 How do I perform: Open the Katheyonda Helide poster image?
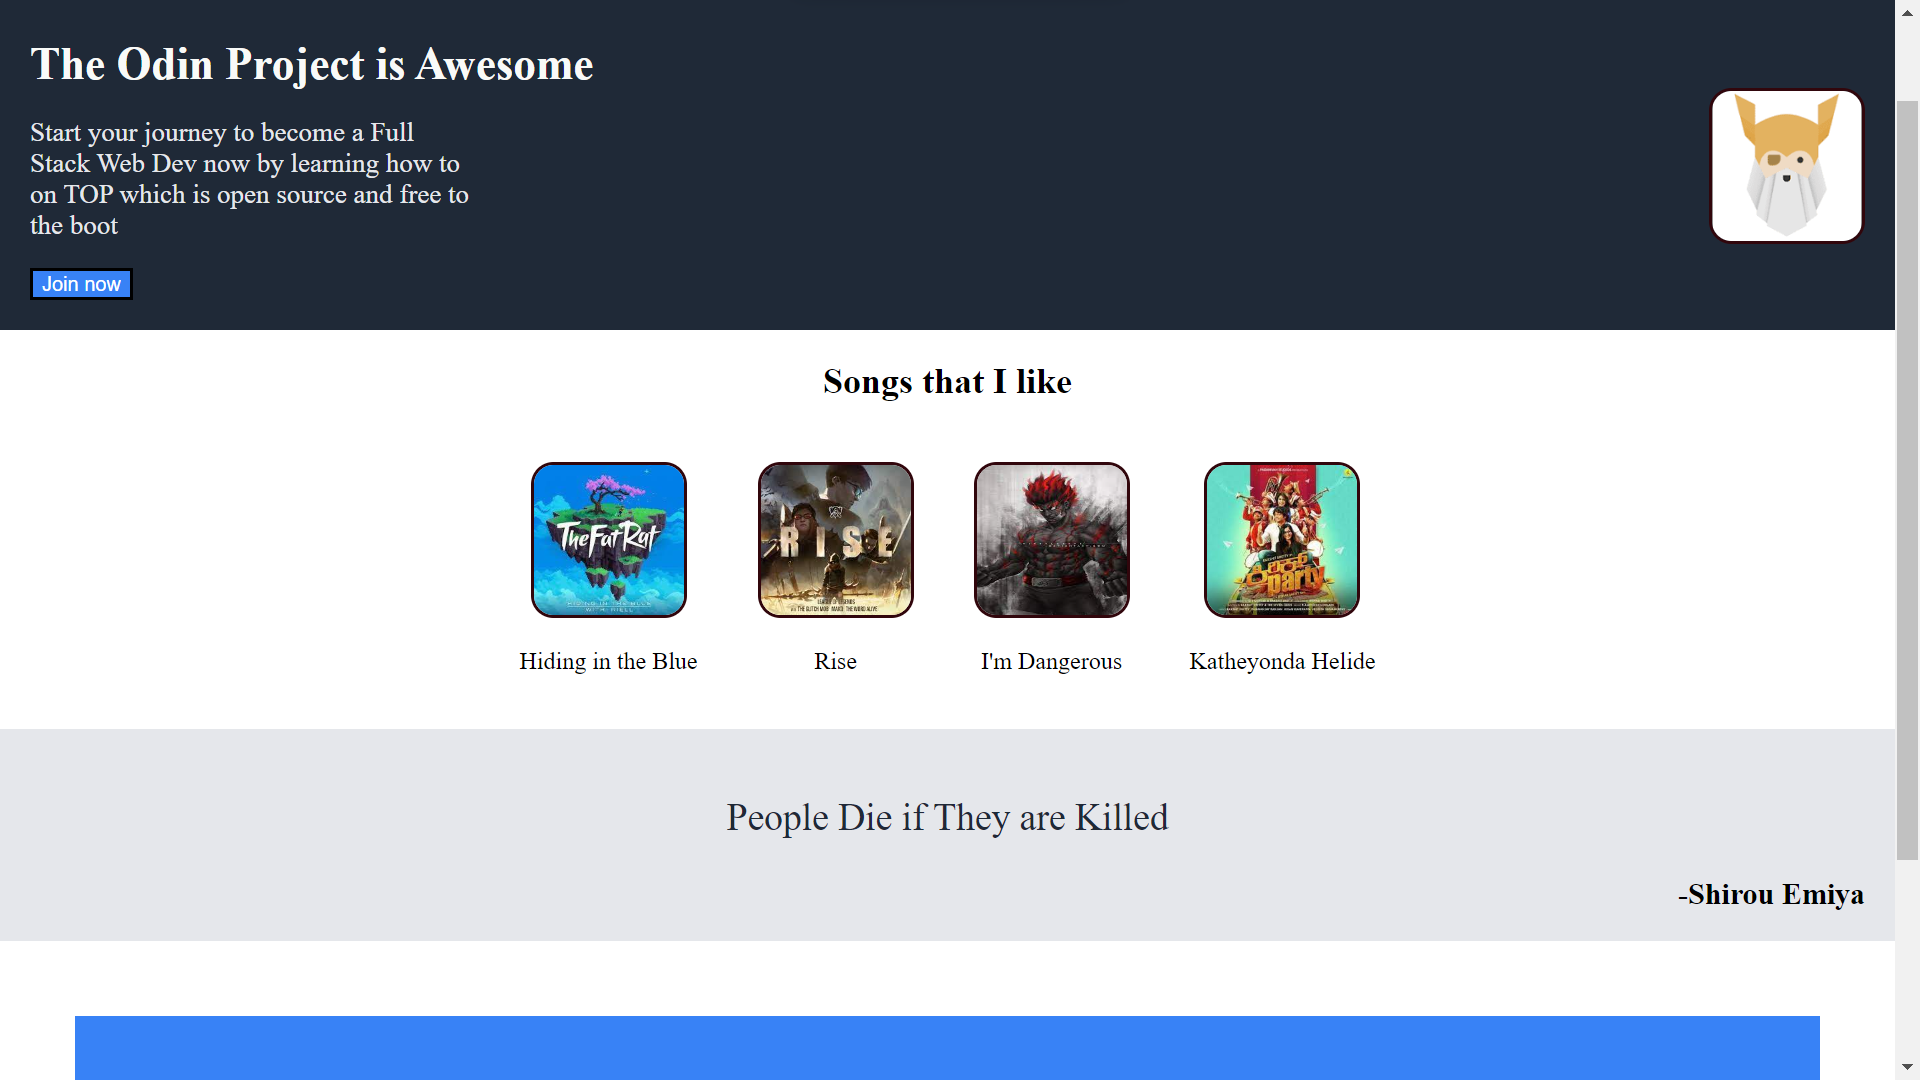click(x=1282, y=540)
